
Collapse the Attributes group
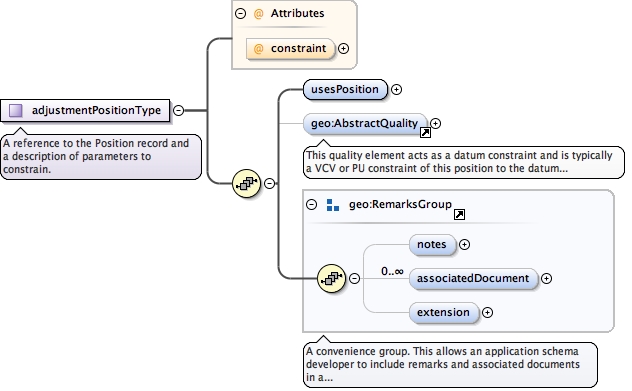click(240, 13)
